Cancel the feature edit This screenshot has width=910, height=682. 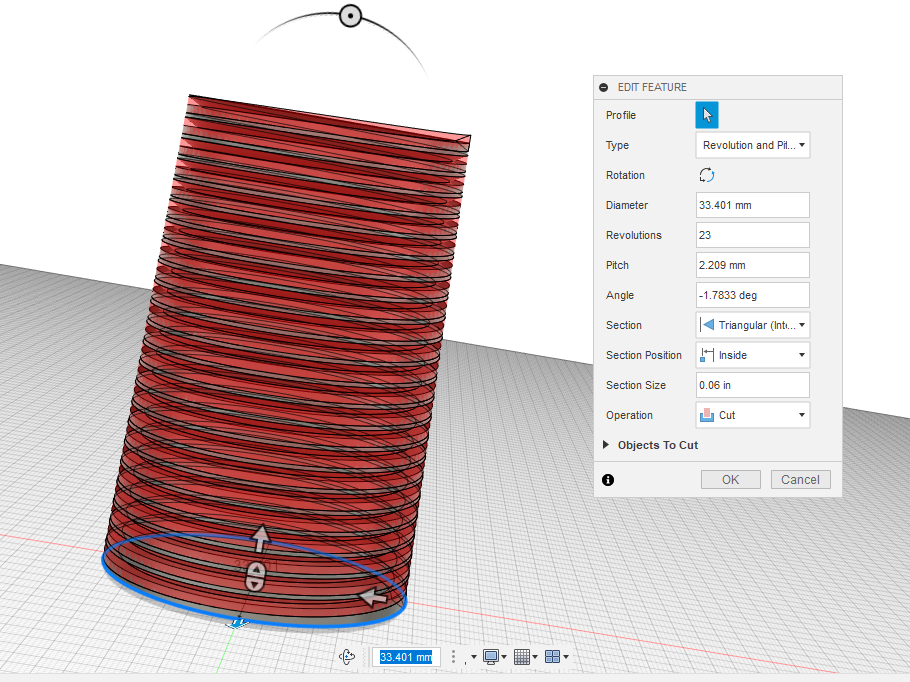[800, 479]
